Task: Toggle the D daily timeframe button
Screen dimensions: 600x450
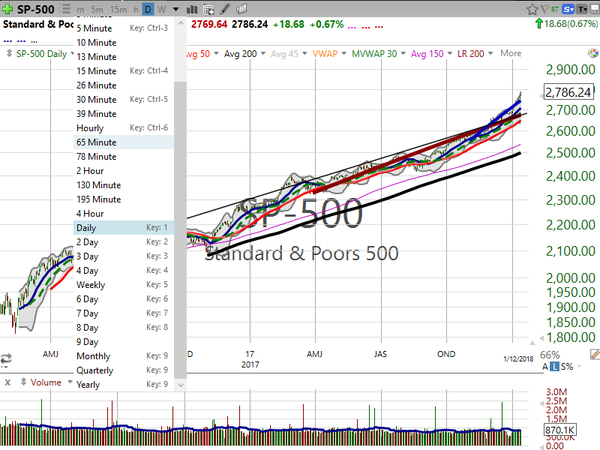Action: (x=148, y=10)
